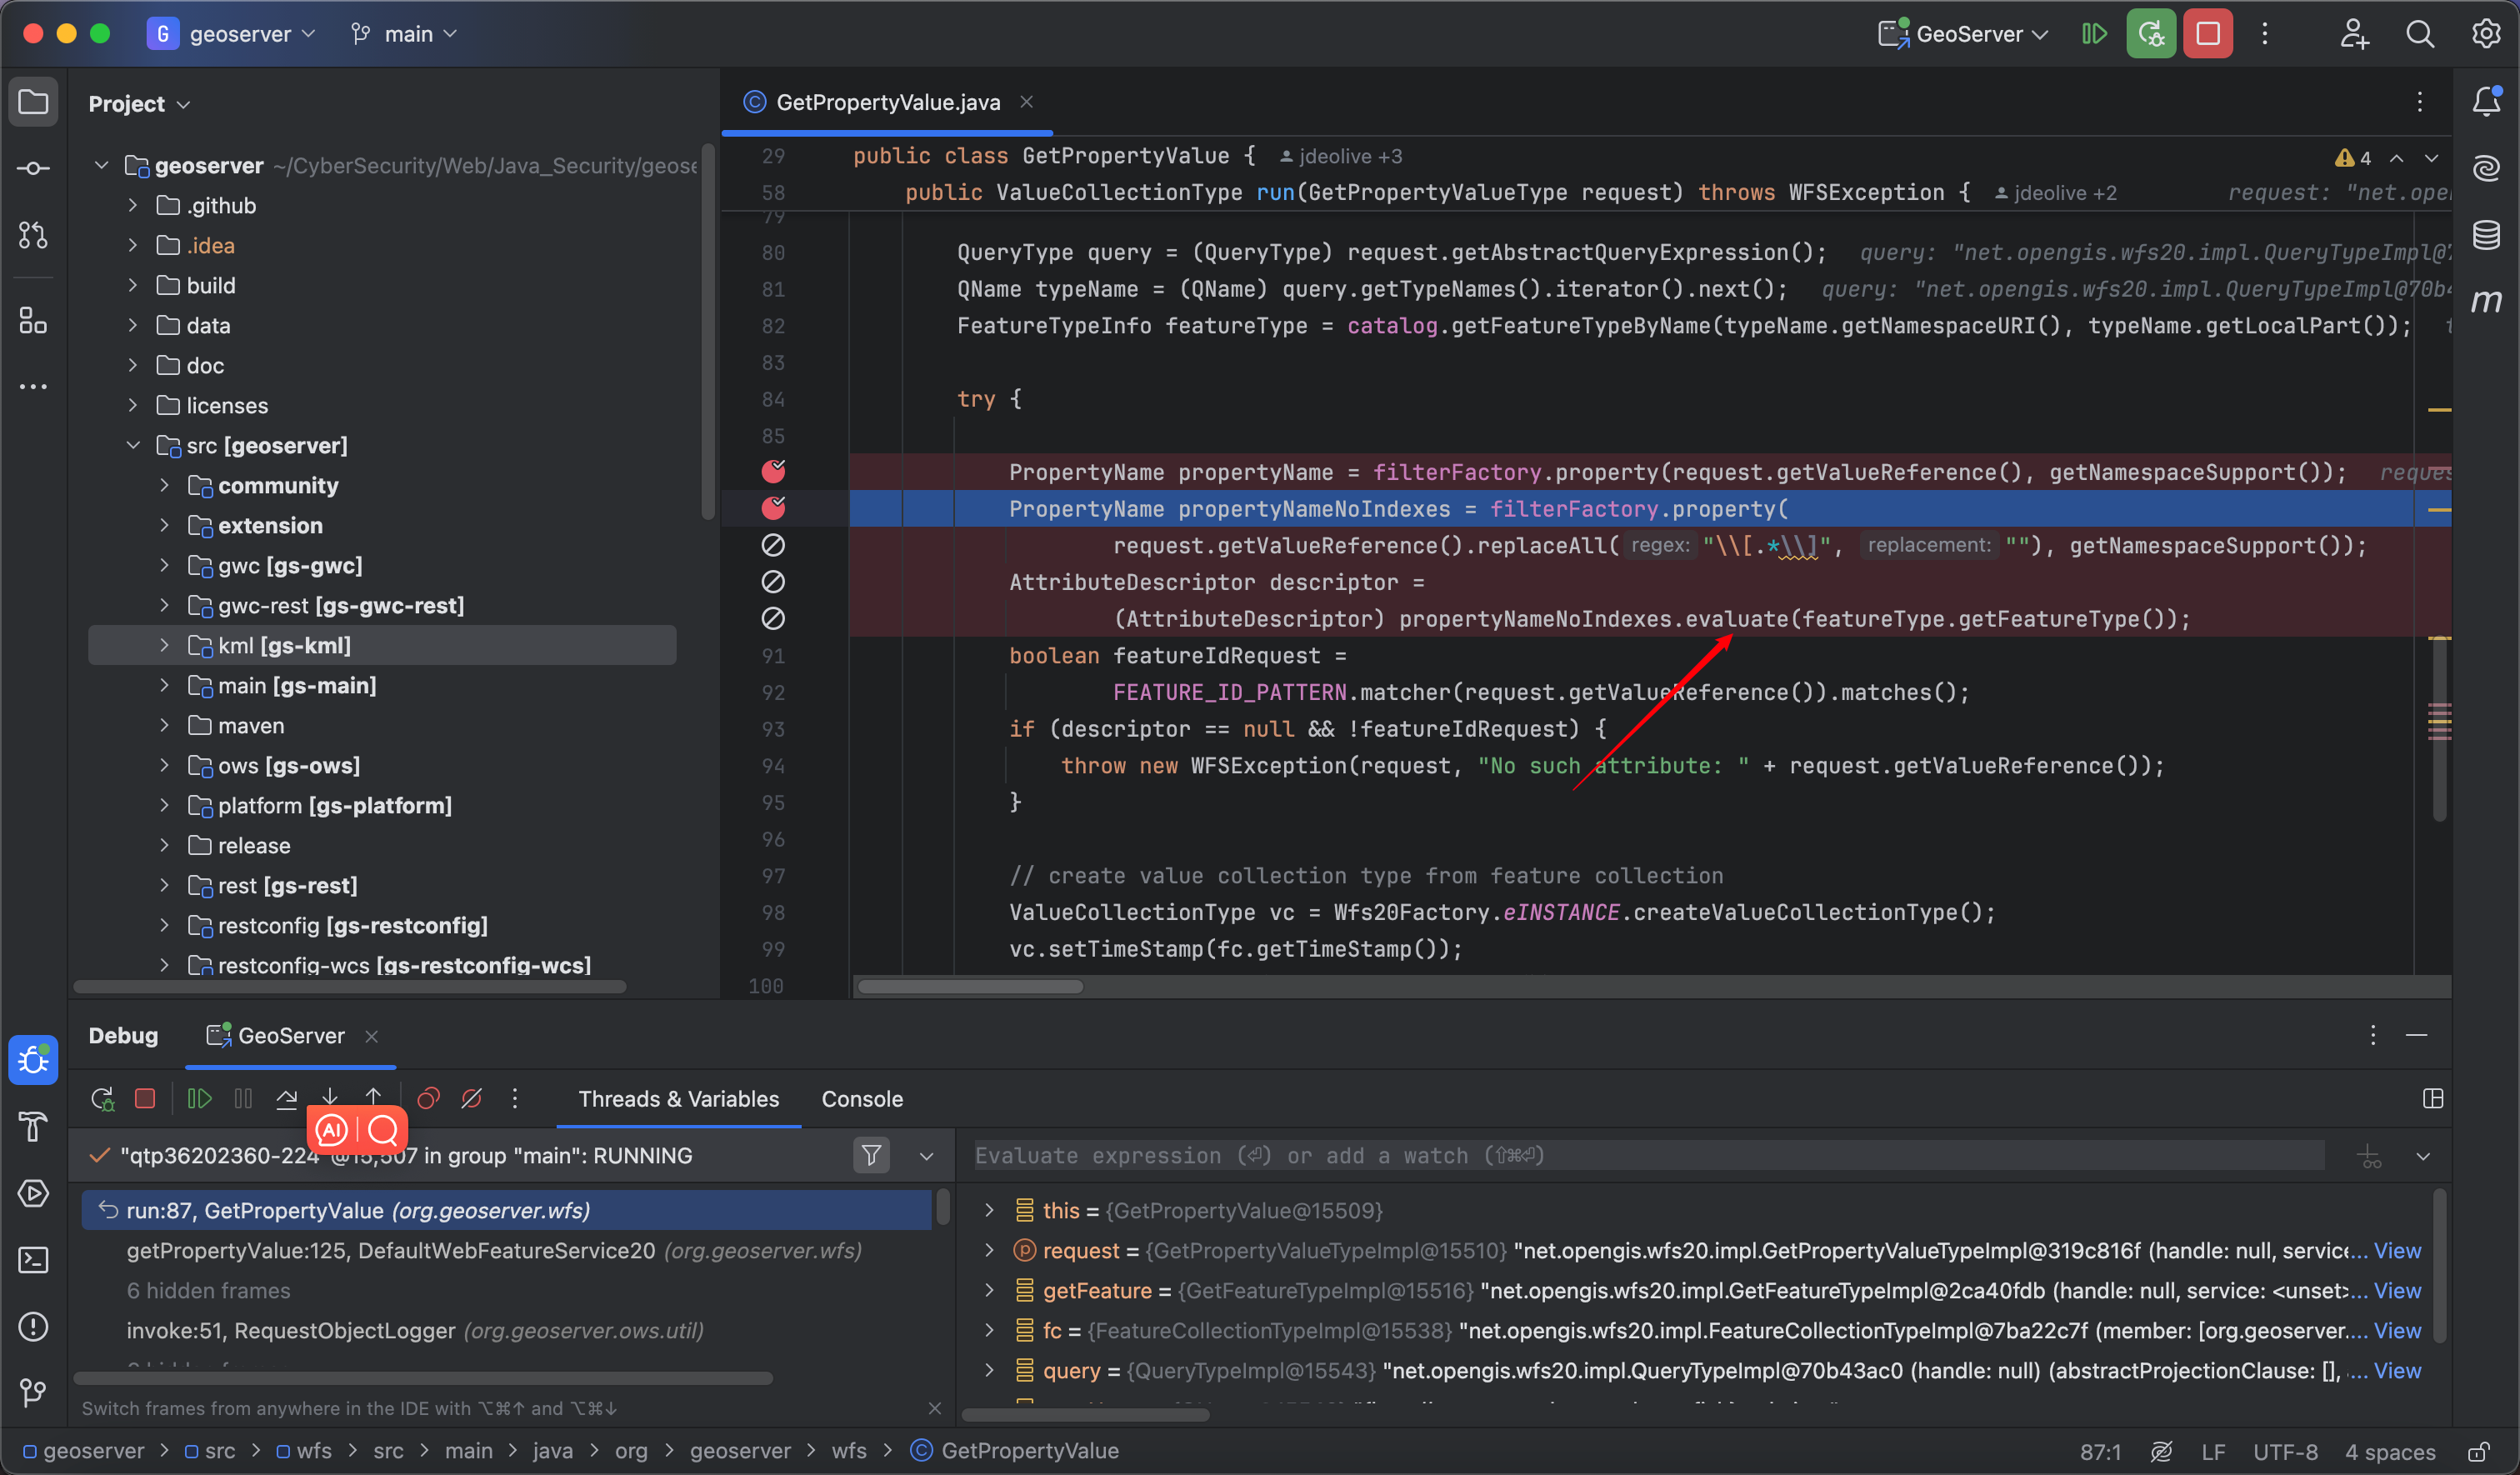This screenshot has height=1475, width=2520.
Task: Open the Project view dropdown
Action: (x=139, y=104)
